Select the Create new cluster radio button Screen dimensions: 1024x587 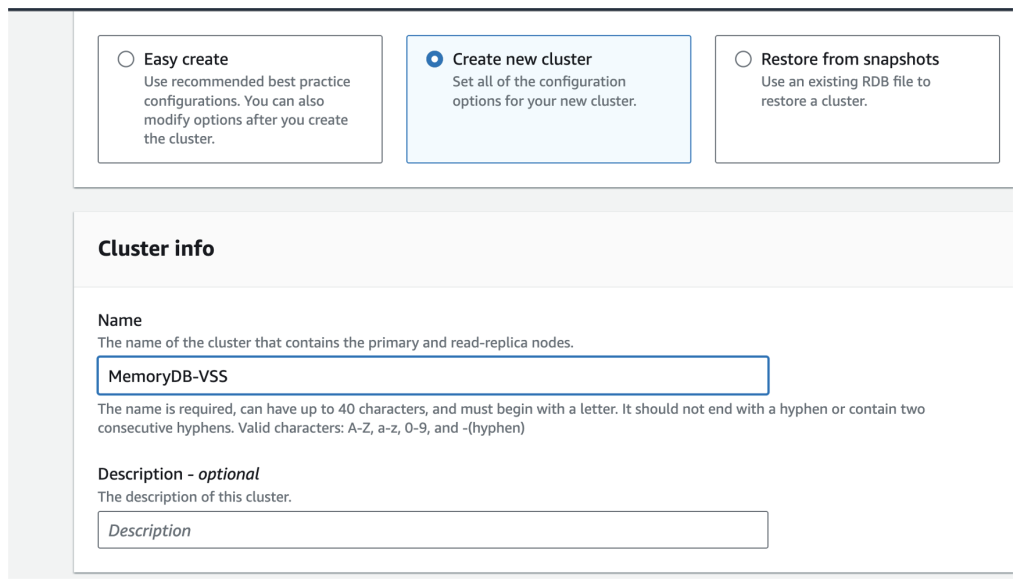pyautogui.click(x=434, y=60)
